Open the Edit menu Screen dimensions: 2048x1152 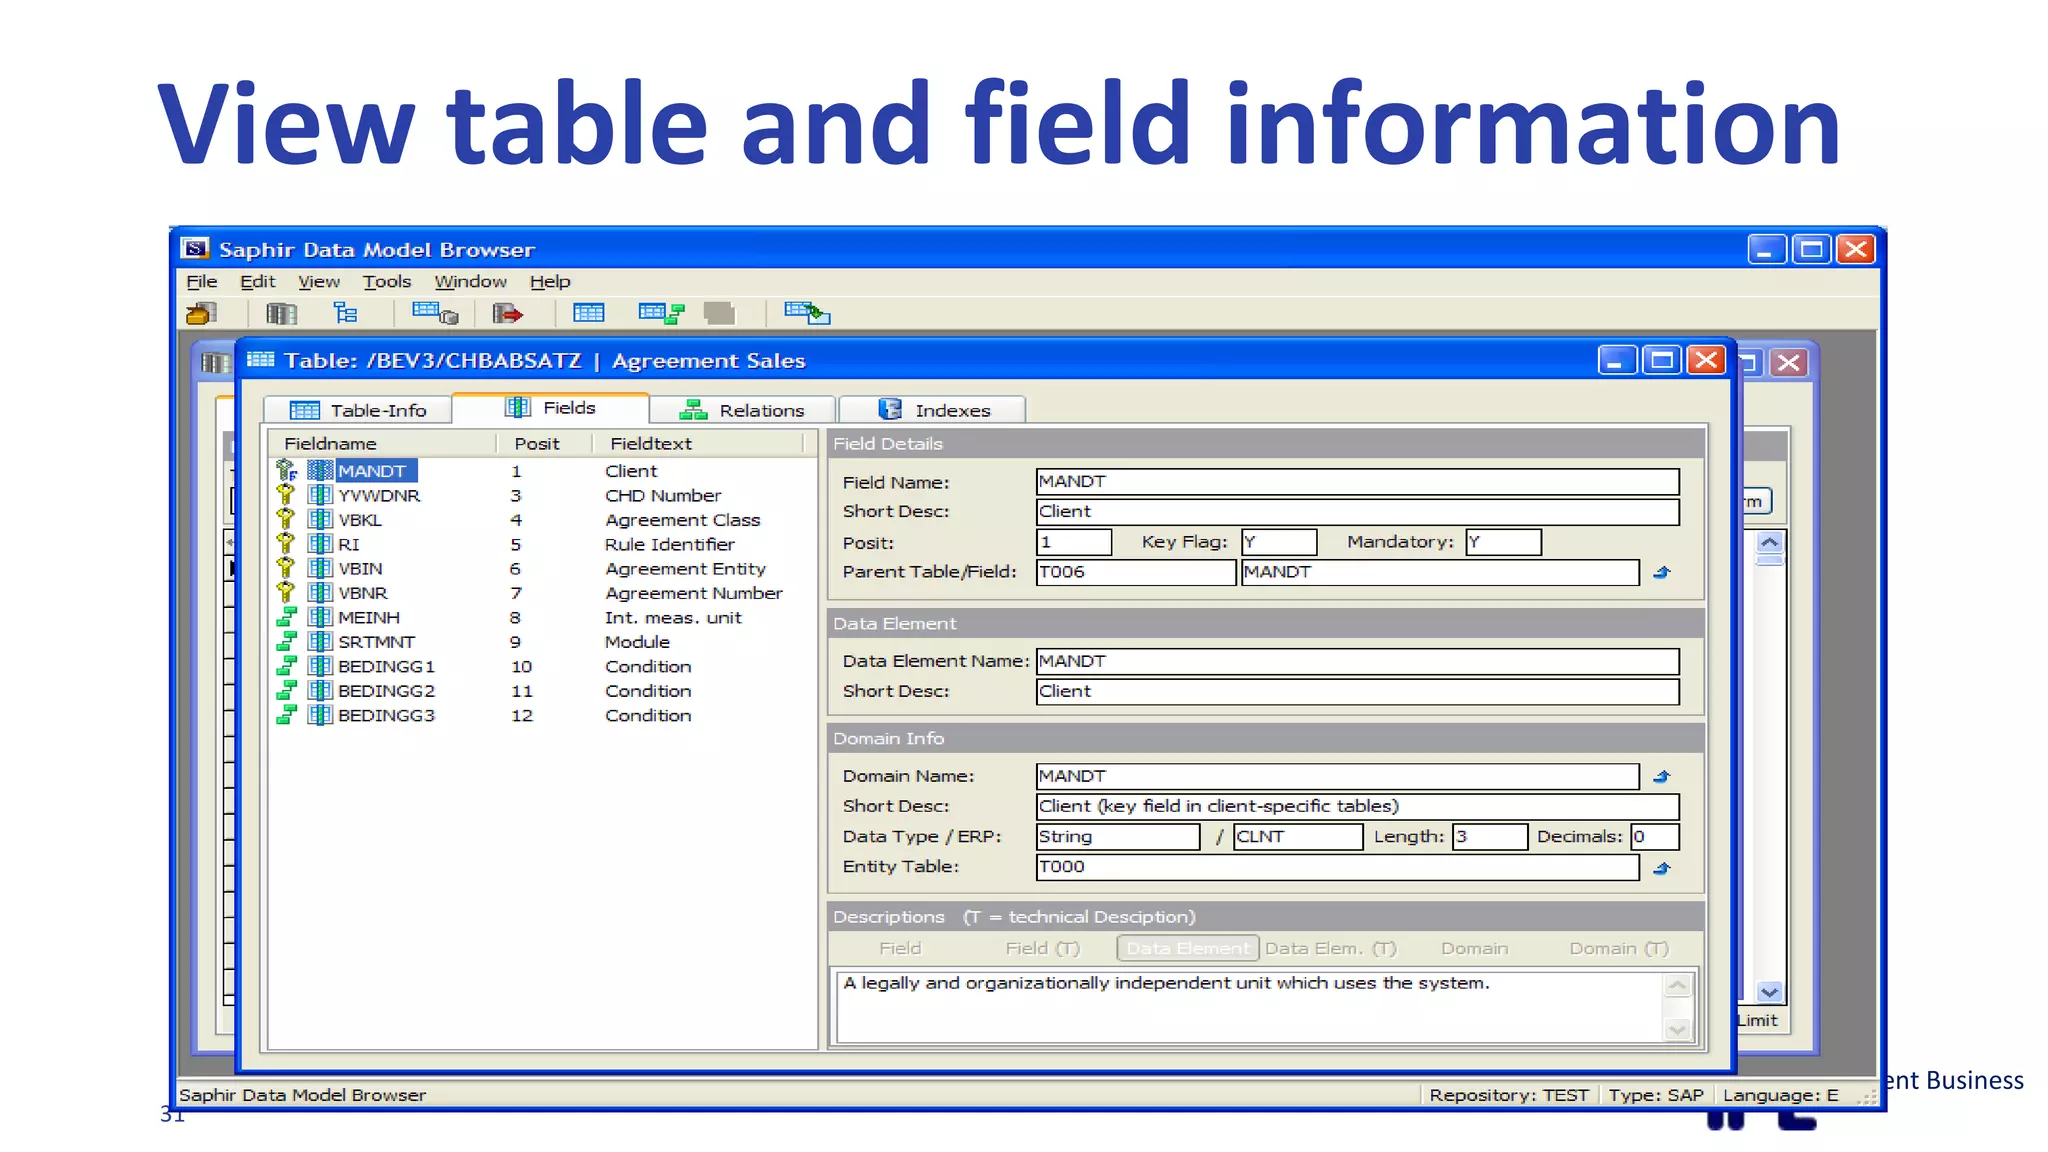pyautogui.click(x=257, y=282)
